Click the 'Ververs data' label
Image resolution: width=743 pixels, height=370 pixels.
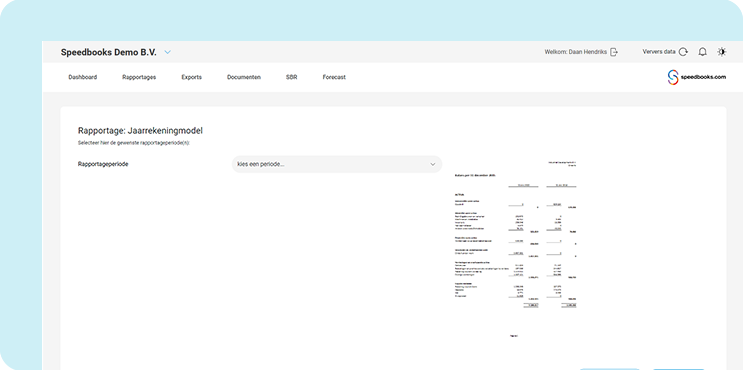(659, 52)
